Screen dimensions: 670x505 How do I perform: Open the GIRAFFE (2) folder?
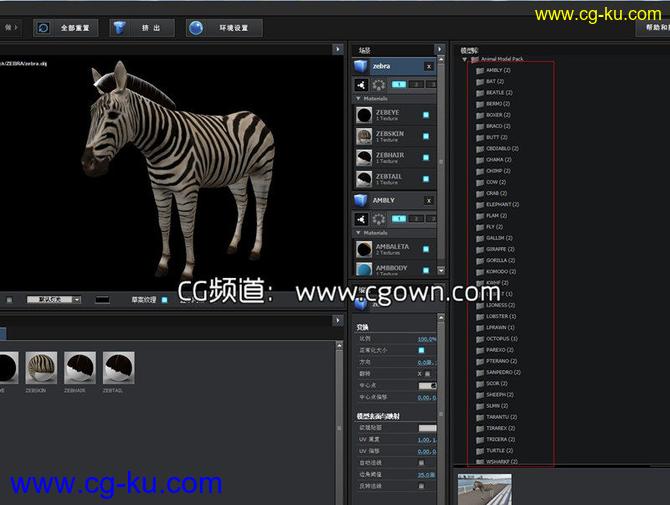click(x=495, y=249)
